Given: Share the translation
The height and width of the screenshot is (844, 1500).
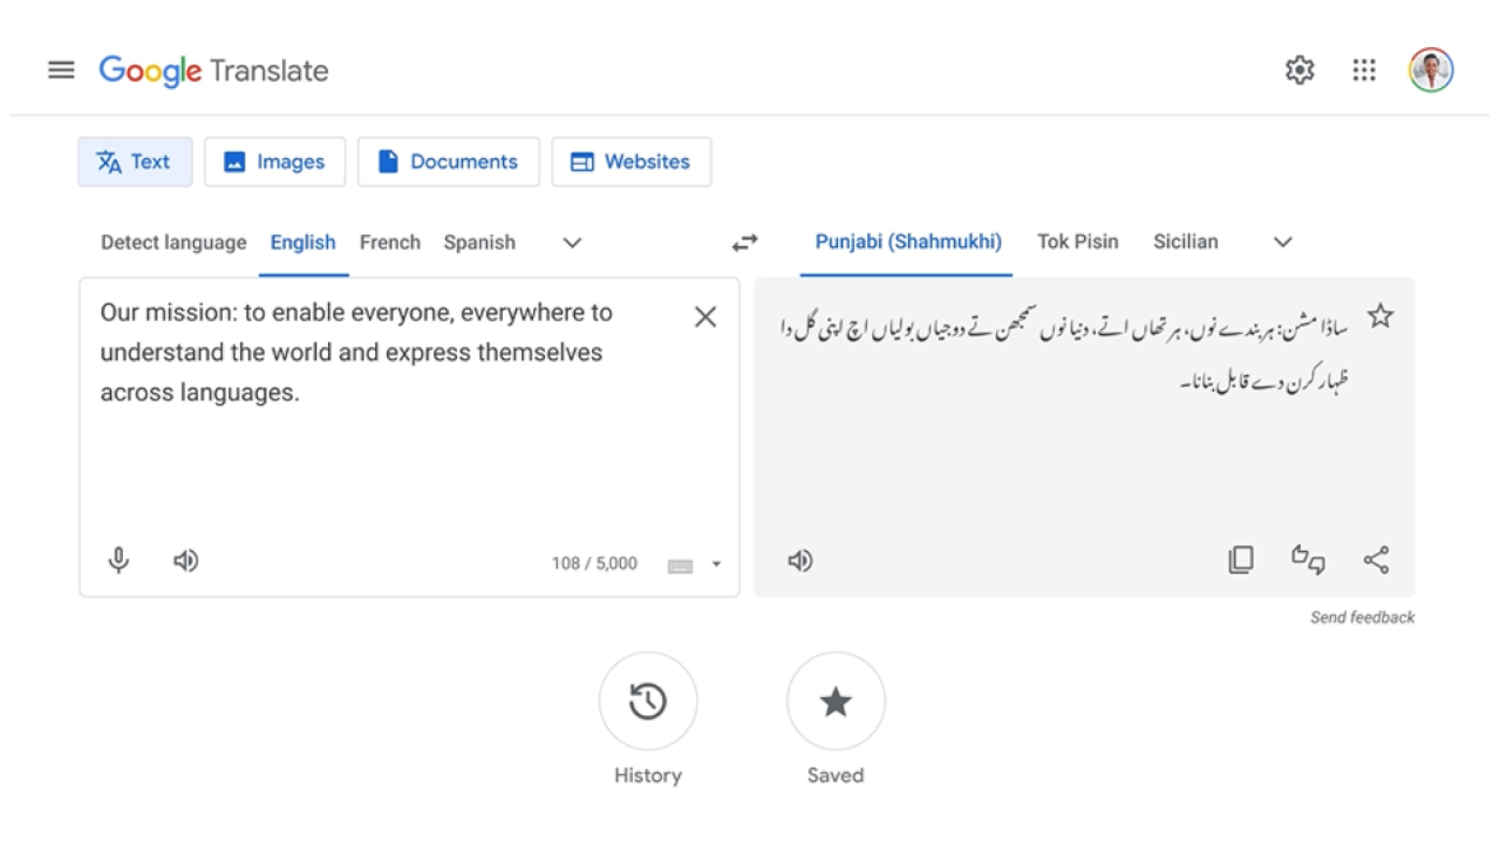Looking at the screenshot, I should click(1377, 560).
